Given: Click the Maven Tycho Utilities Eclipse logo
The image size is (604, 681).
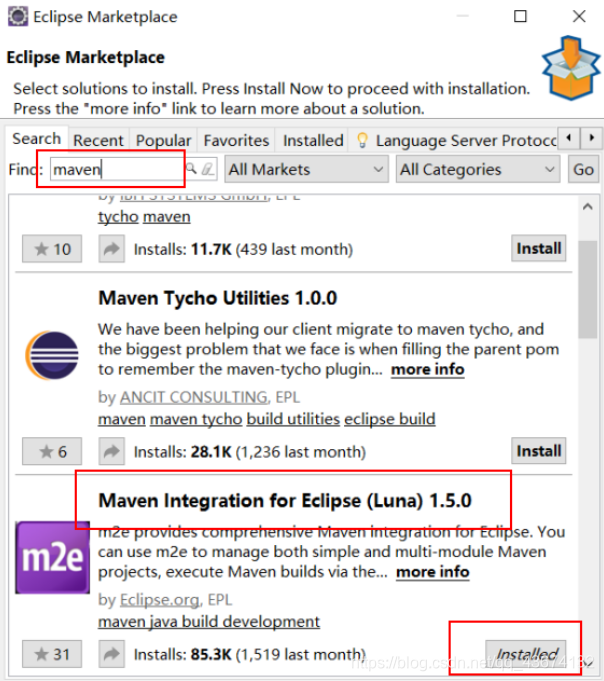Looking at the screenshot, I should [52, 355].
